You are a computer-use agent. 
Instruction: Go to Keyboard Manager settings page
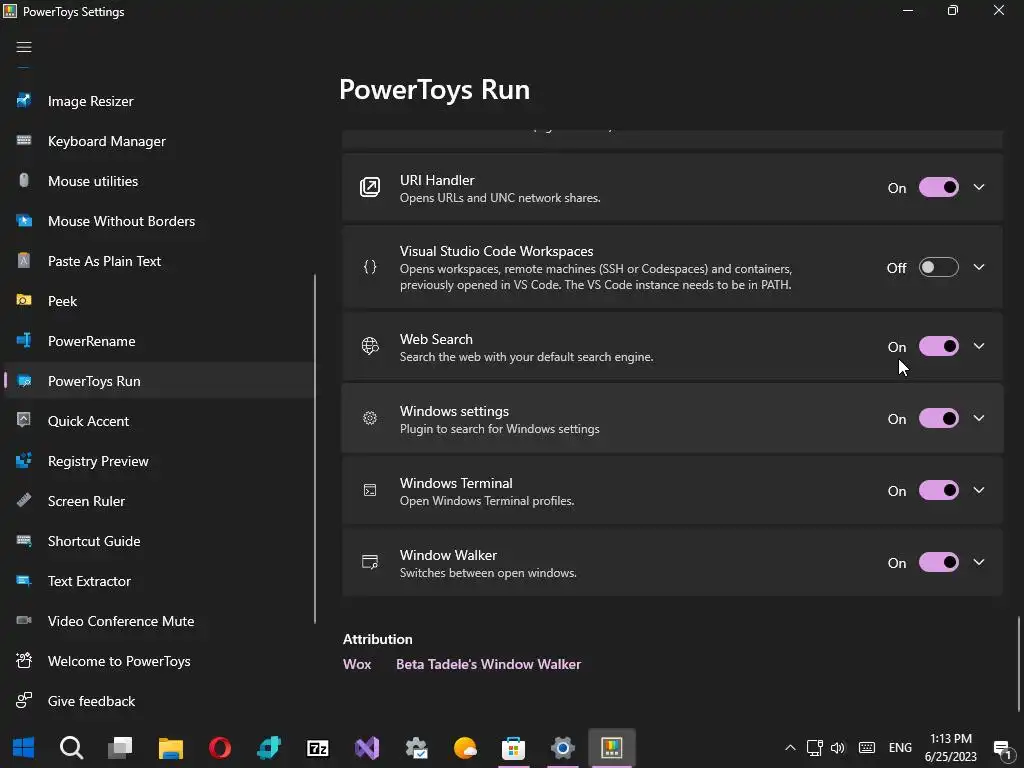pyautogui.click(x=159, y=140)
